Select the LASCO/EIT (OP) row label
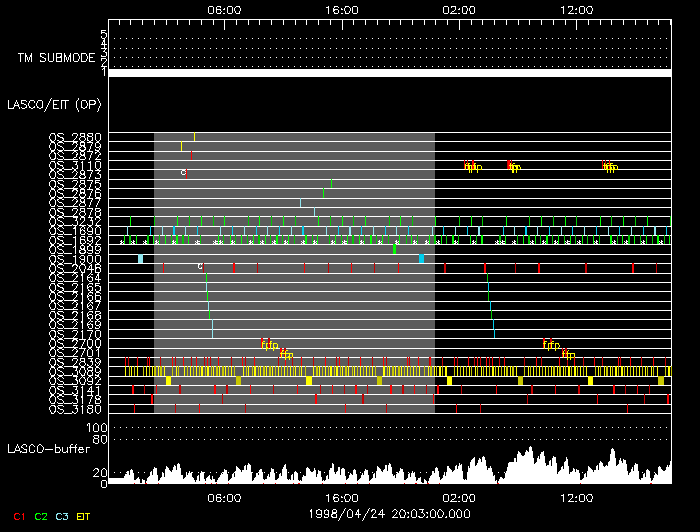Image resolution: width=700 pixels, height=532 pixels. (x=43, y=103)
